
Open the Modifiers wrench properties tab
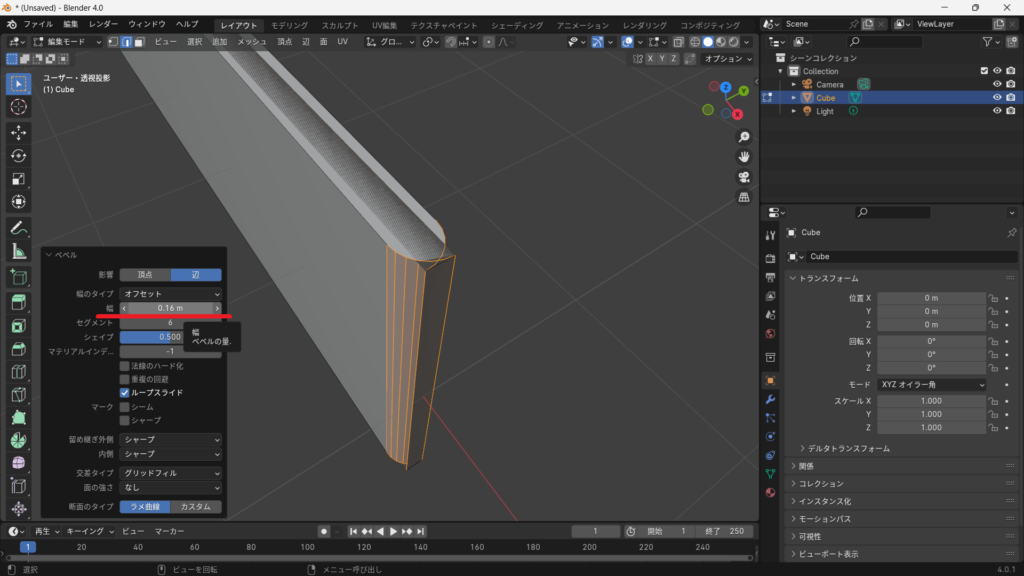(770, 399)
